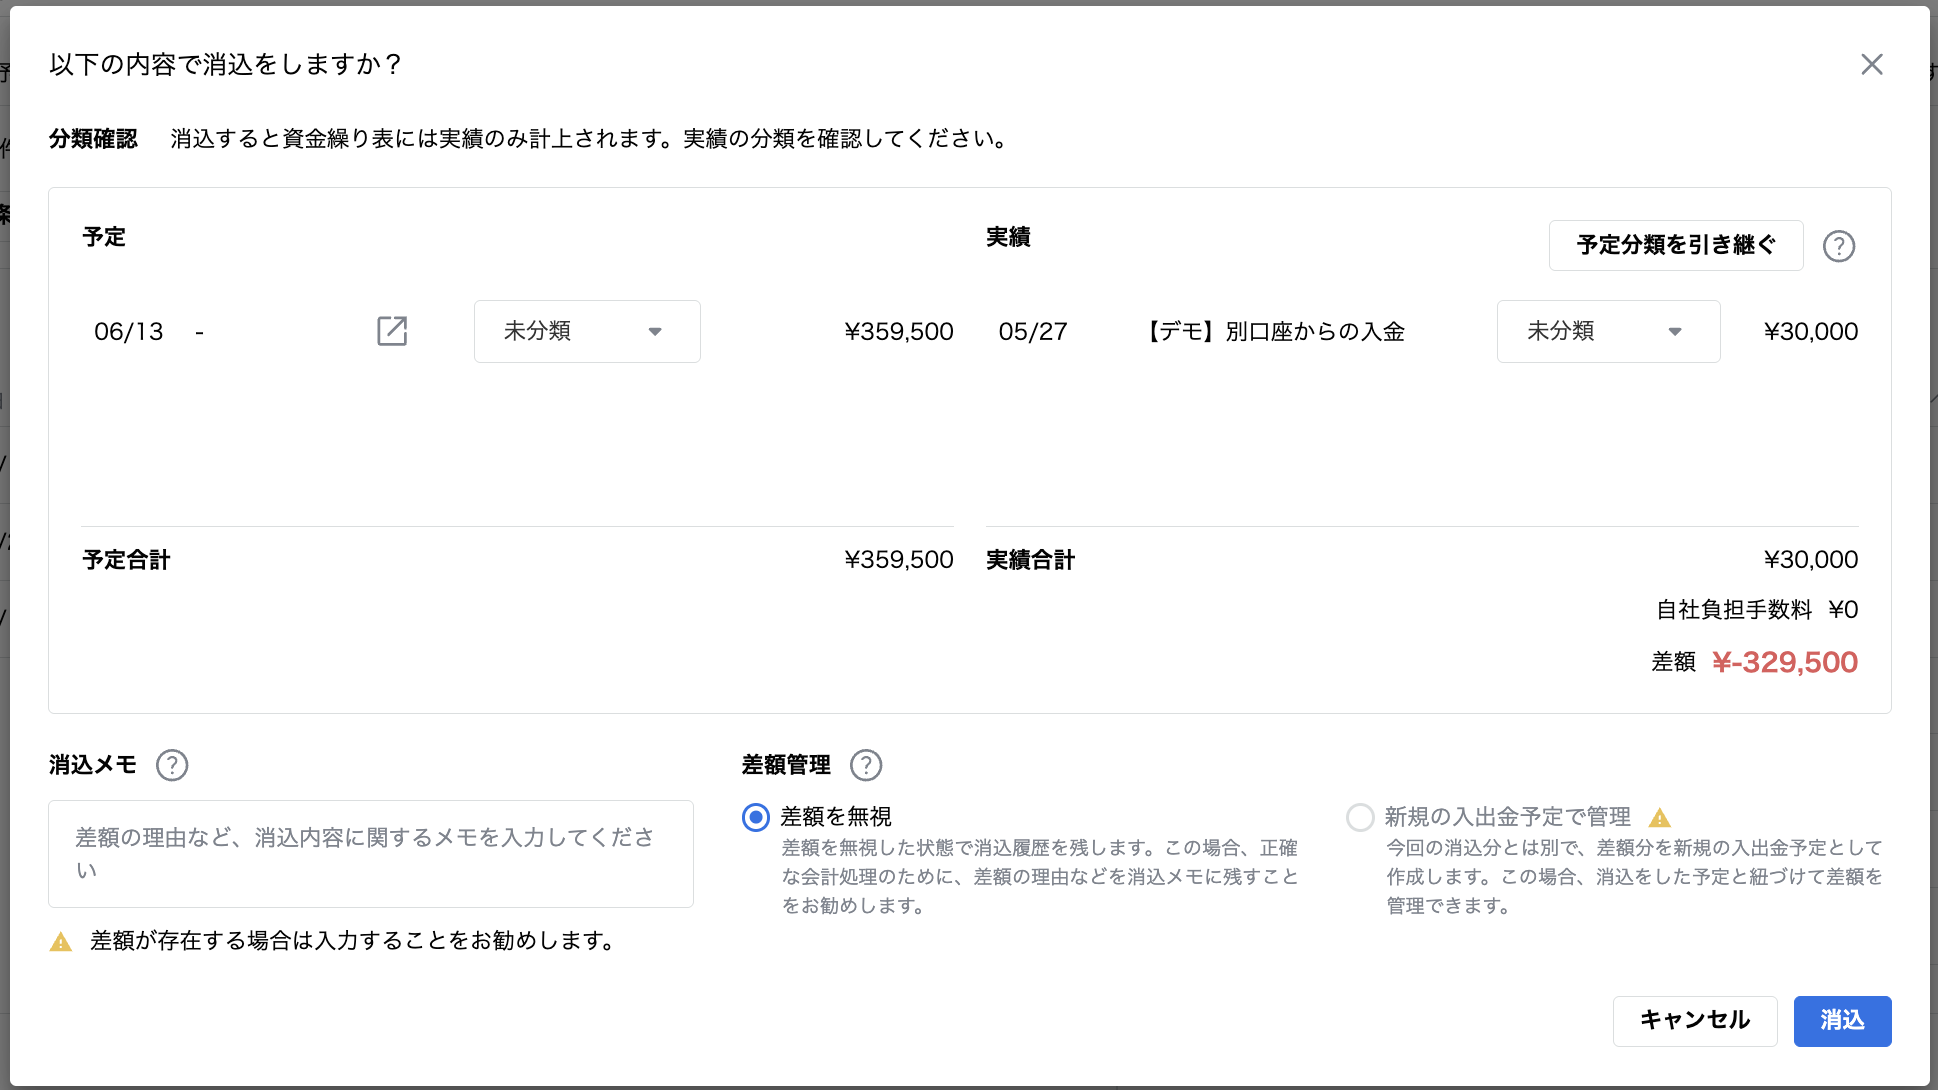The width and height of the screenshot is (1938, 1090).
Task: Click the 実績合計 ¥30,000 total
Action: click(1811, 560)
